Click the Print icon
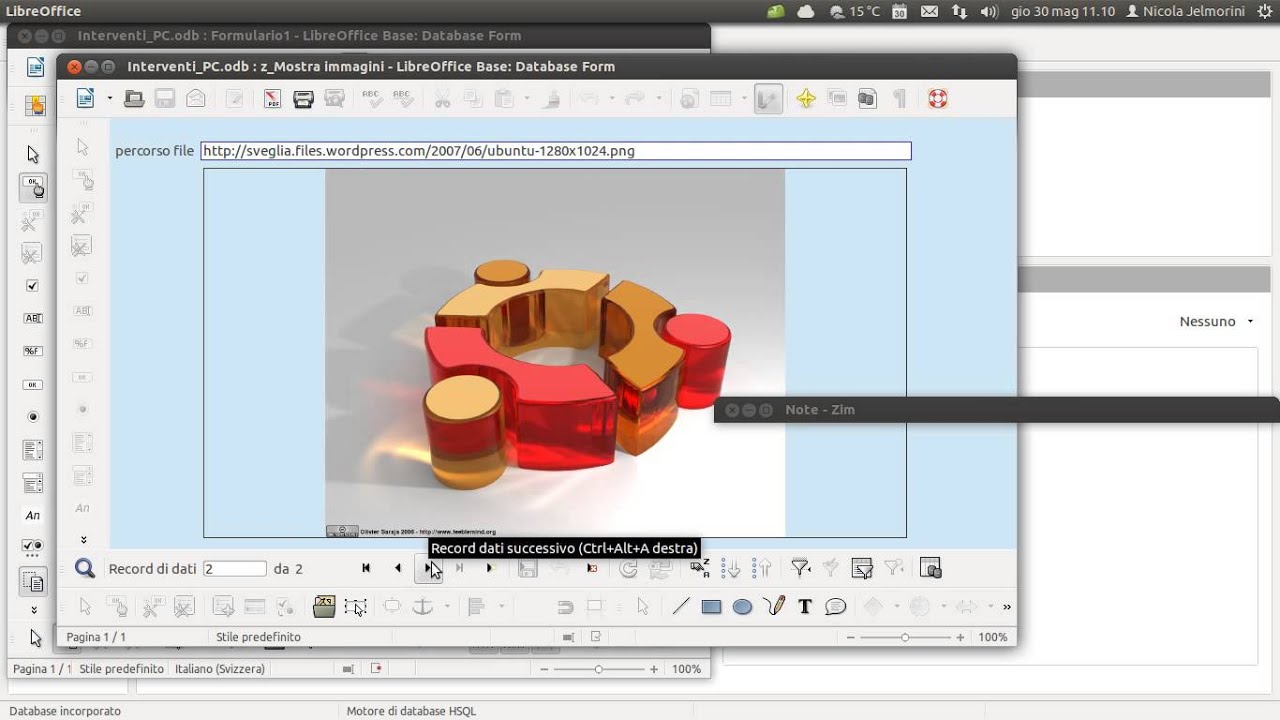Image resolution: width=1280 pixels, height=720 pixels. coord(304,98)
